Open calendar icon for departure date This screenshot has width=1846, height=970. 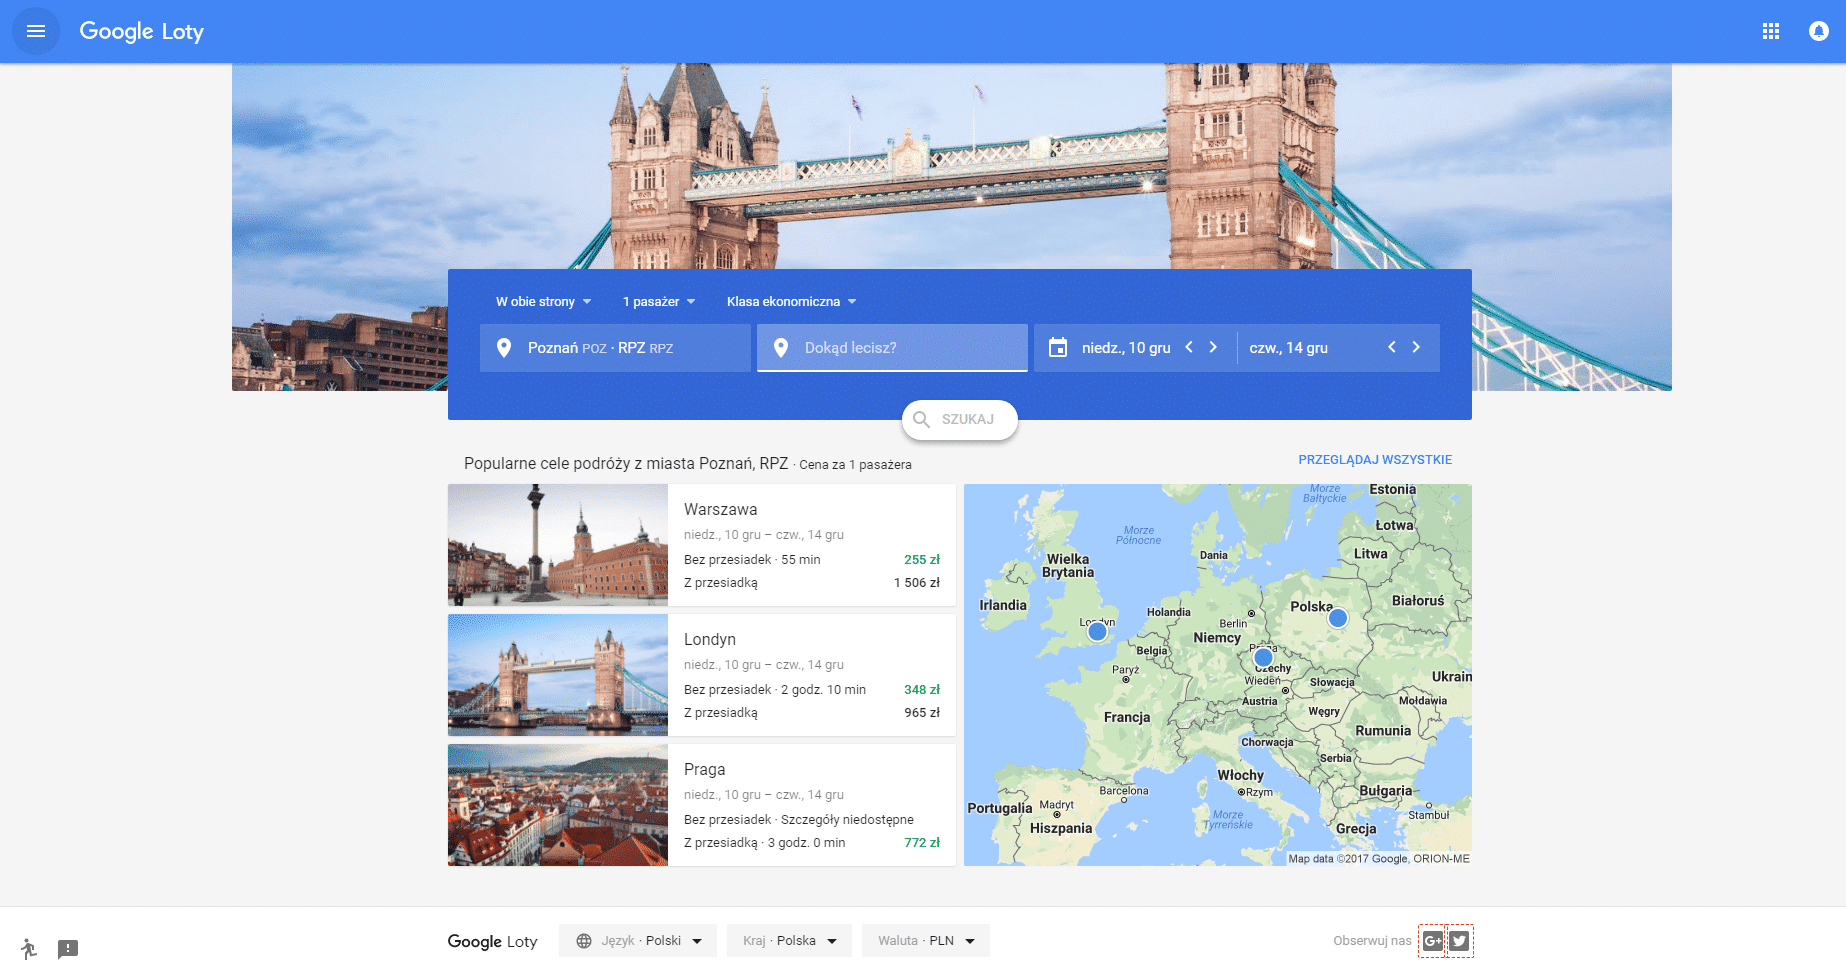click(x=1058, y=348)
